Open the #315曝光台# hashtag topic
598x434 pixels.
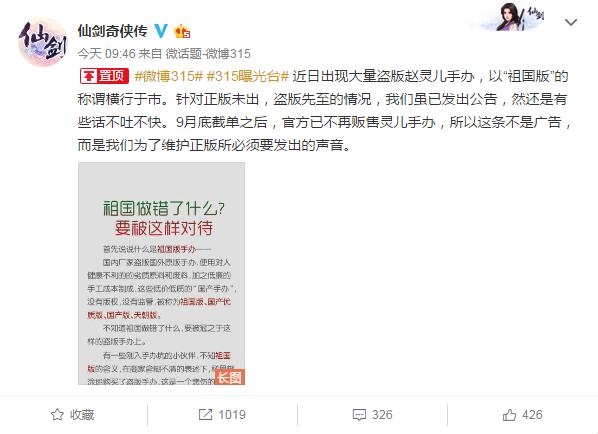(x=247, y=76)
